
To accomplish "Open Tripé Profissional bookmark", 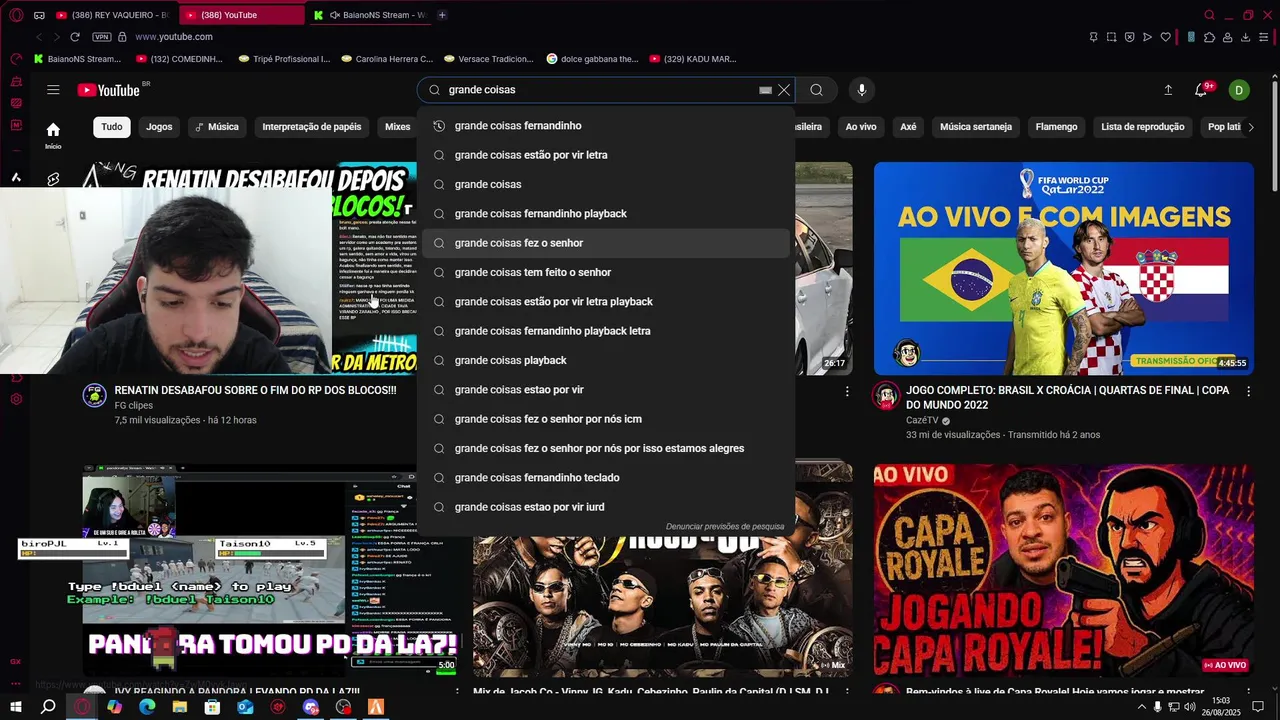I will pyautogui.click(x=284, y=59).
